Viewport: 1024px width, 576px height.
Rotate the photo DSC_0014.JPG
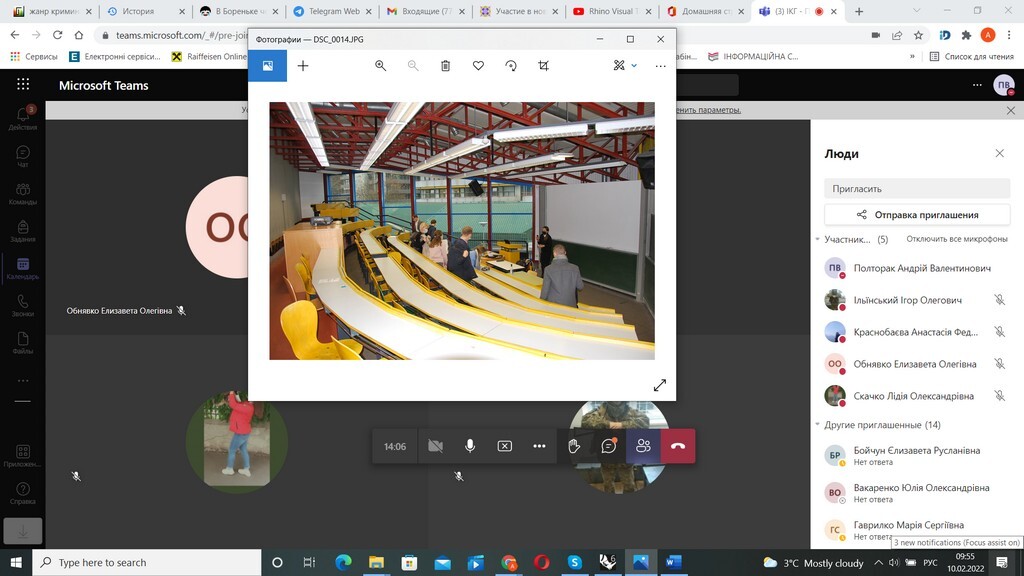click(511, 66)
